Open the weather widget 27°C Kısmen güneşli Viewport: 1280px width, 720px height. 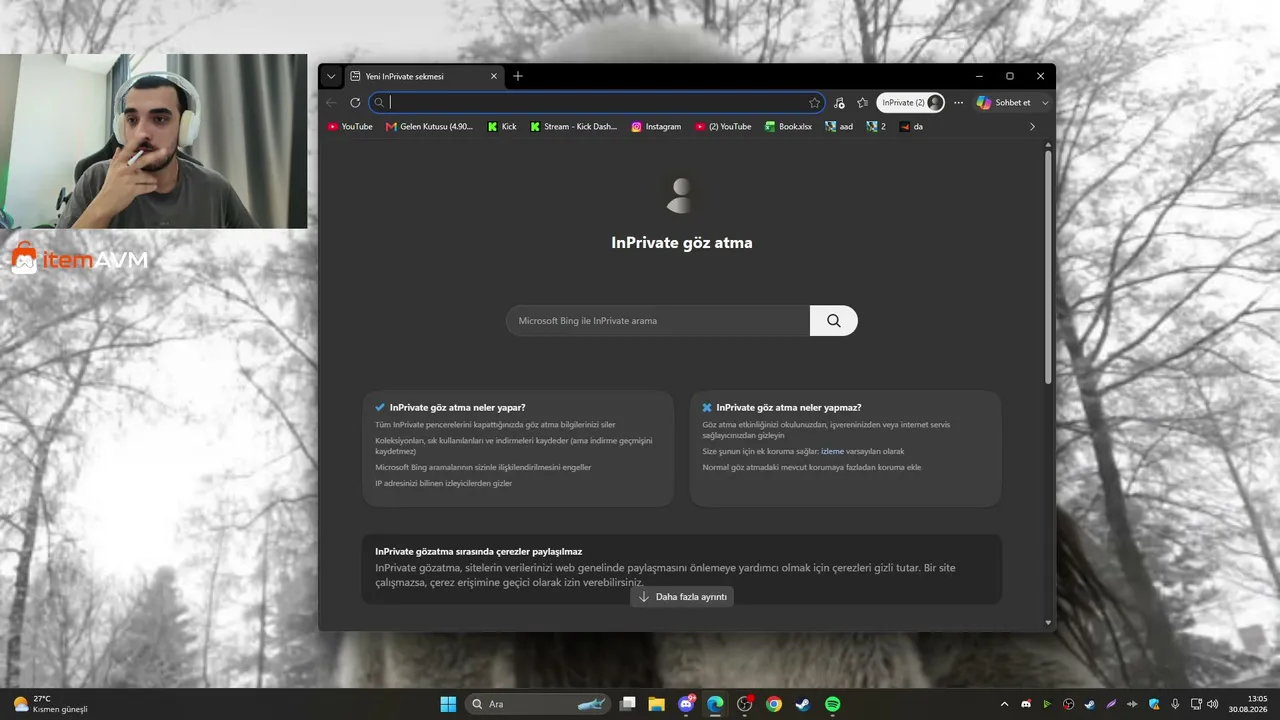pyautogui.click(x=50, y=704)
